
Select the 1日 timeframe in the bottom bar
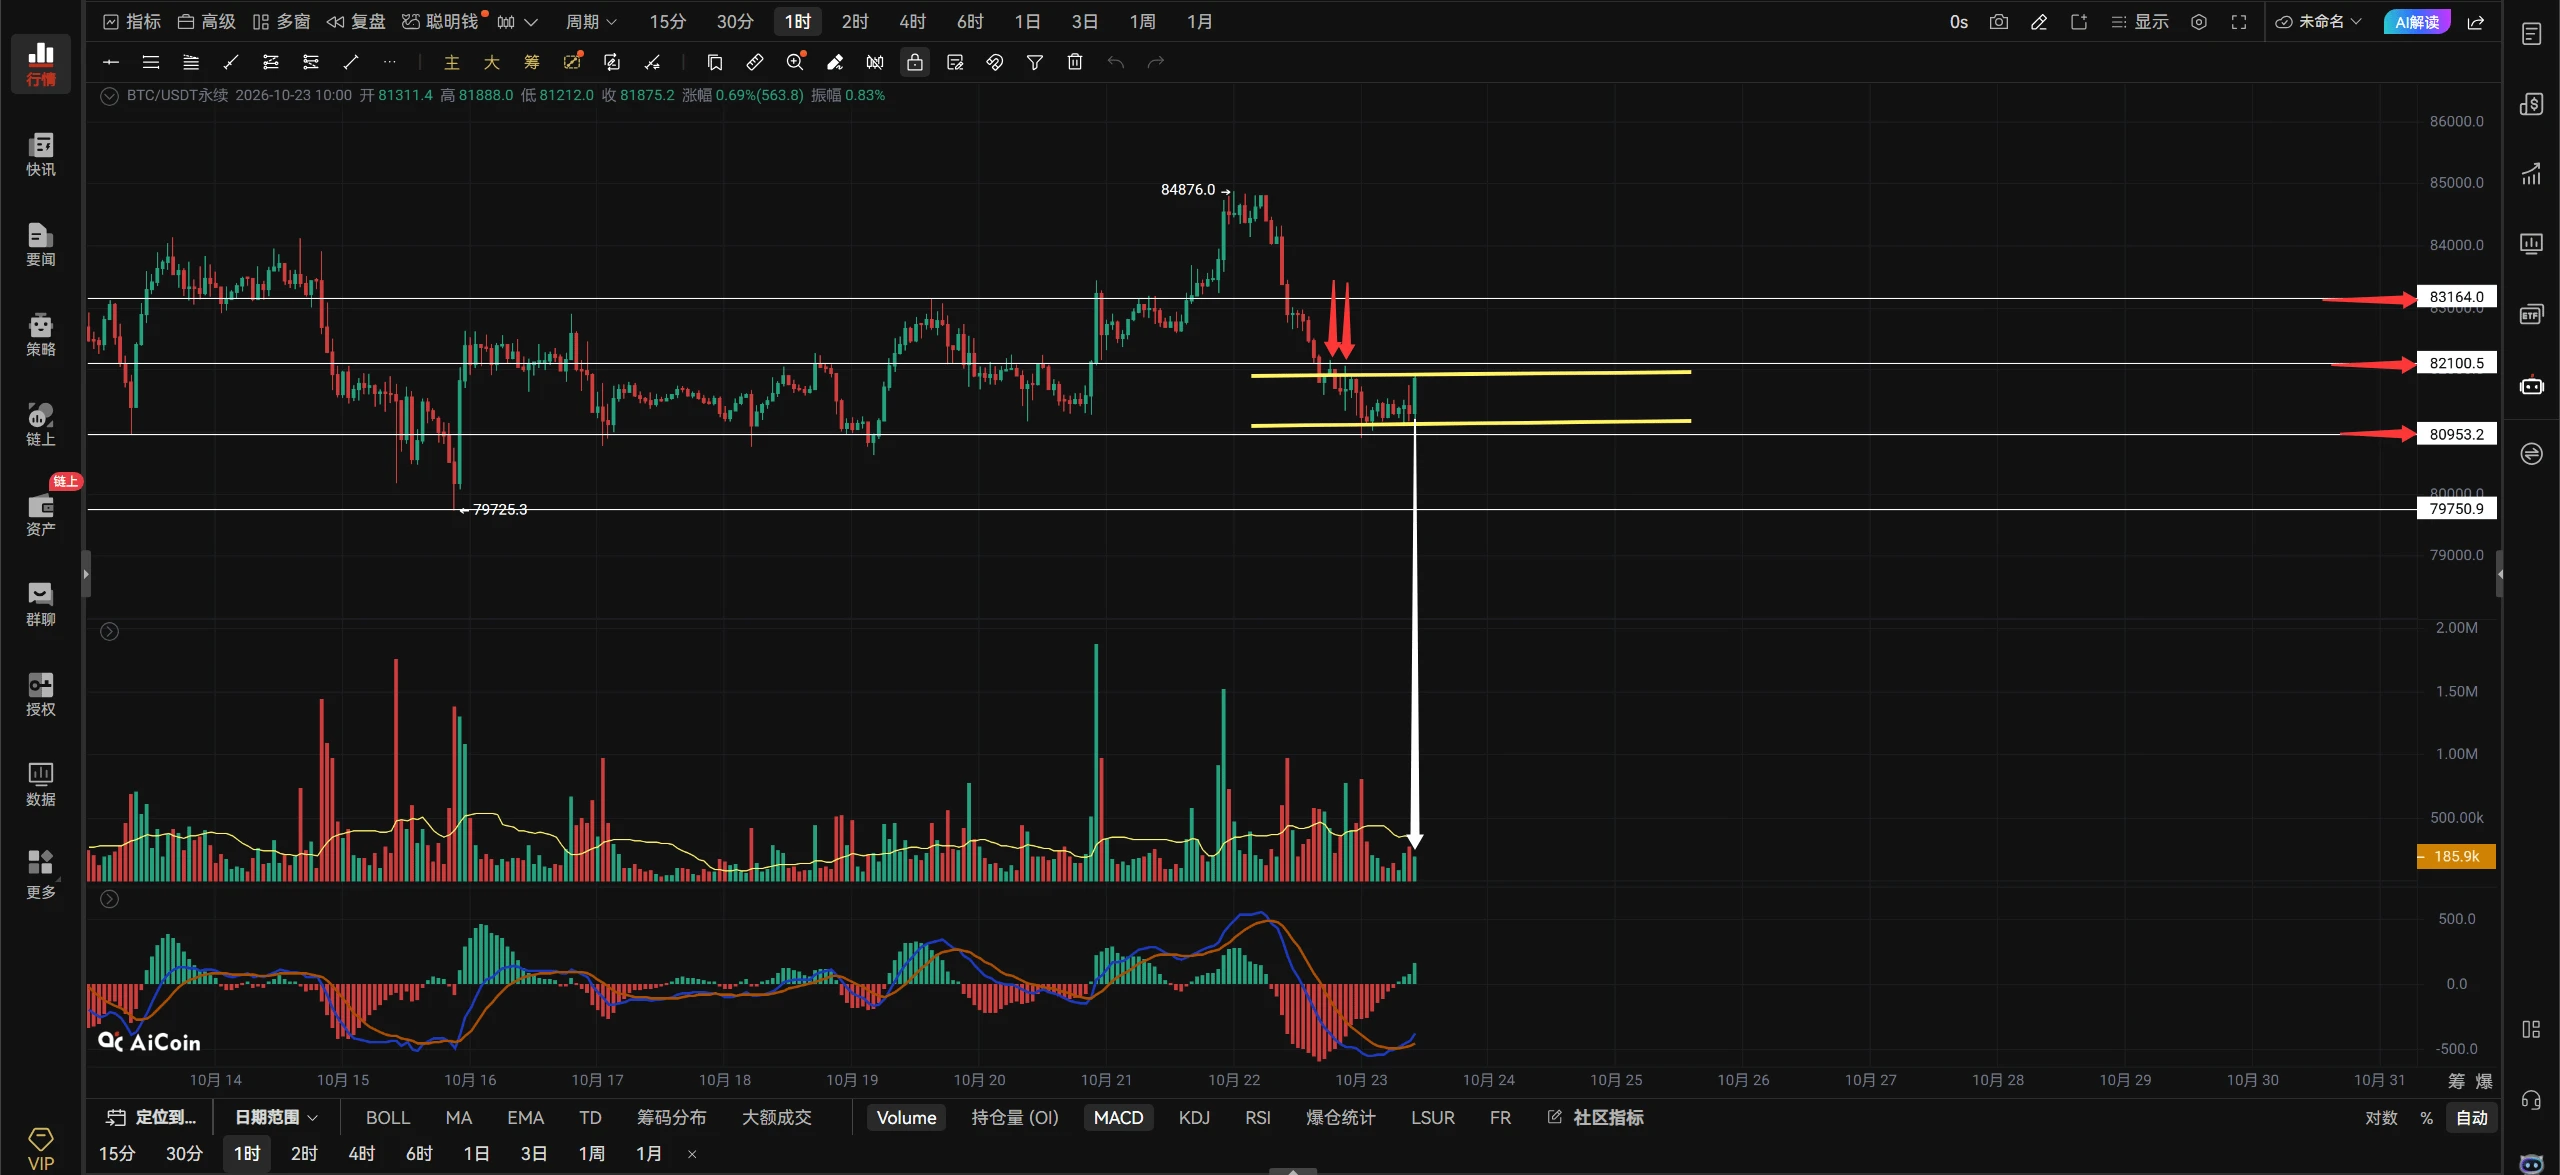tap(476, 1153)
